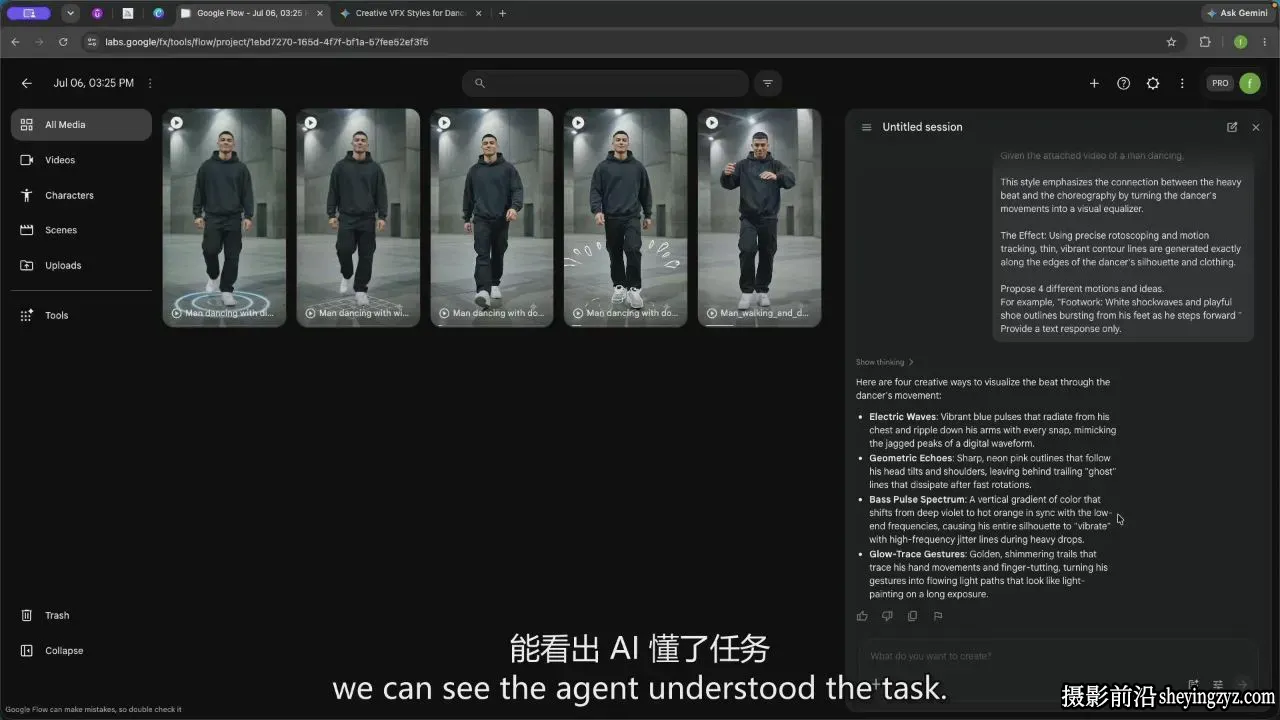Open the session list hamburger menu
This screenshot has height=720, width=1280.
(866, 127)
